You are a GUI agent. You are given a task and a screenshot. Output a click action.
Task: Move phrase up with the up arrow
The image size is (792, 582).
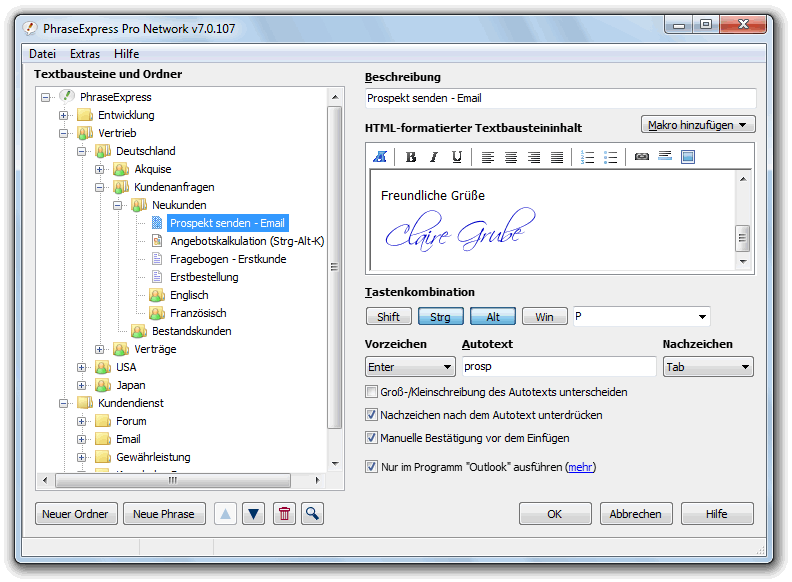tap(225, 514)
